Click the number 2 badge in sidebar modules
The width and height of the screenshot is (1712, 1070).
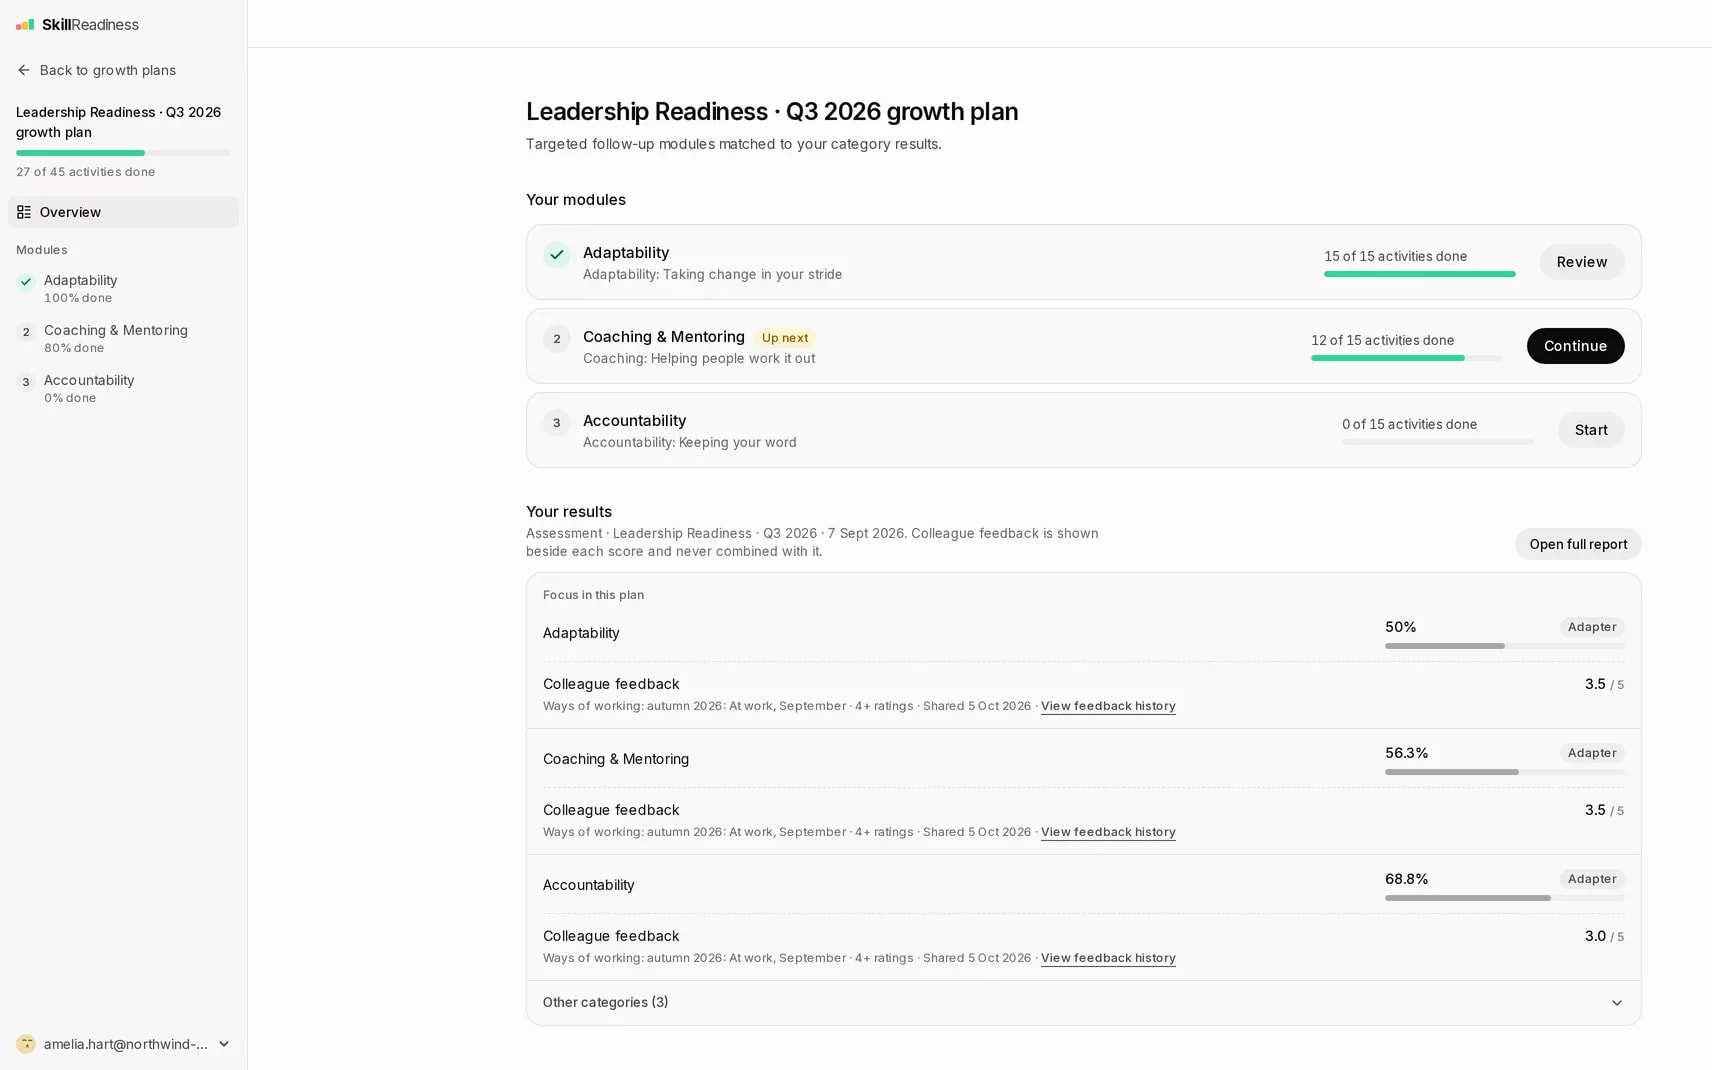click(26, 332)
